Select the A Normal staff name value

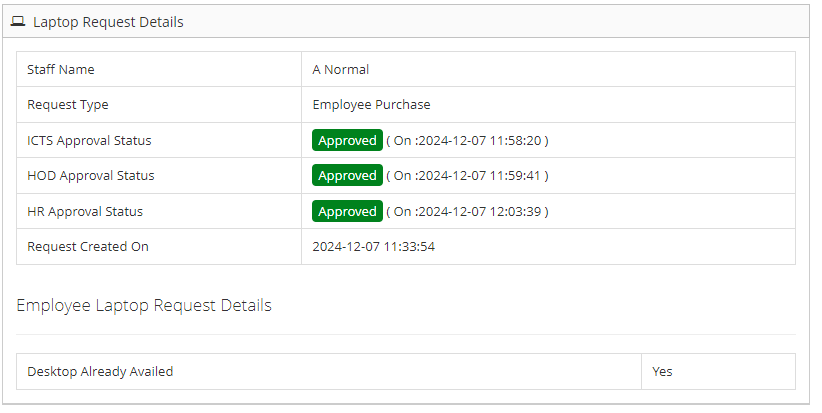(x=341, y=70)
